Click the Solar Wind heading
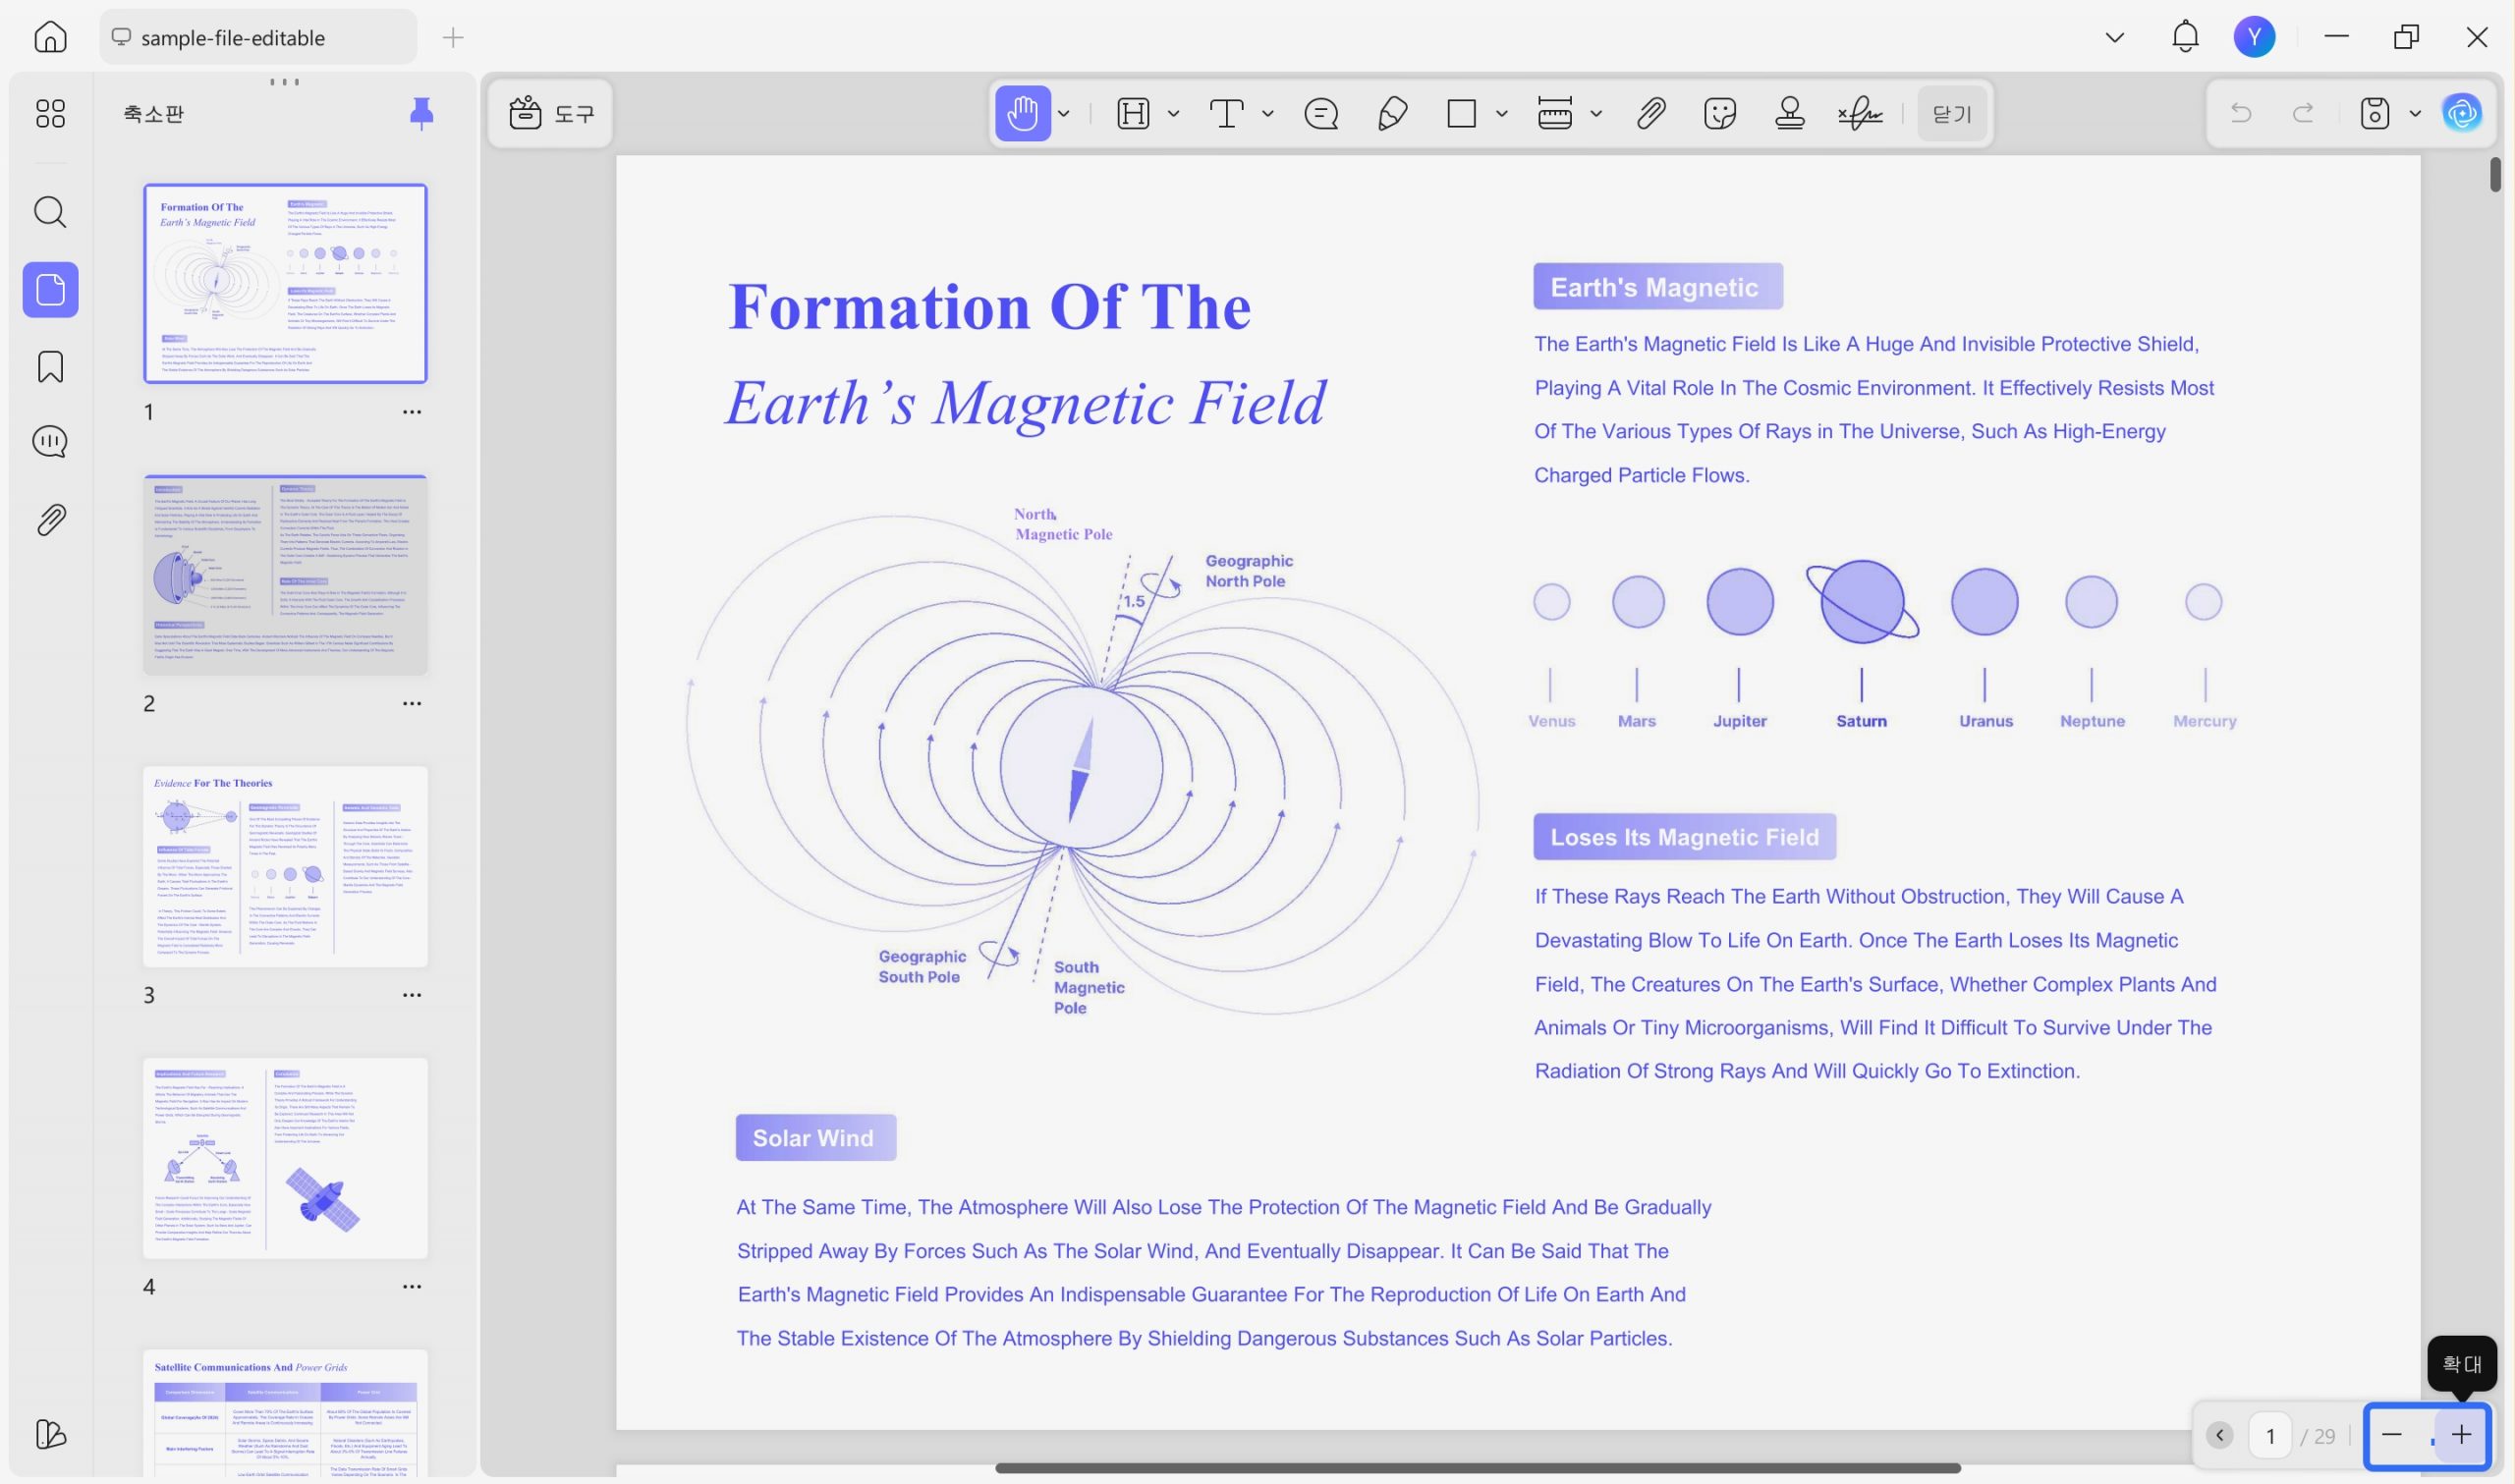 pos(815,1138)
